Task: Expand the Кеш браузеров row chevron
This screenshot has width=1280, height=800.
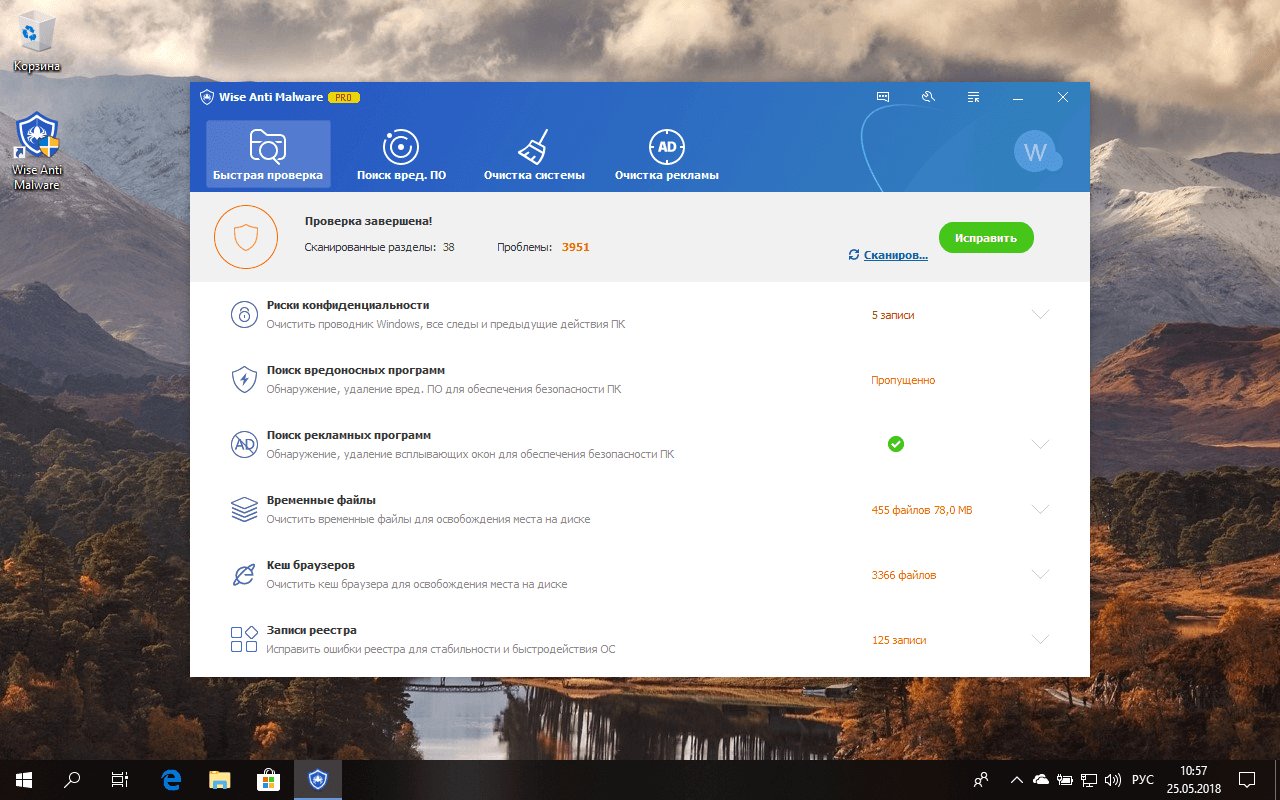Action: 1040,574
